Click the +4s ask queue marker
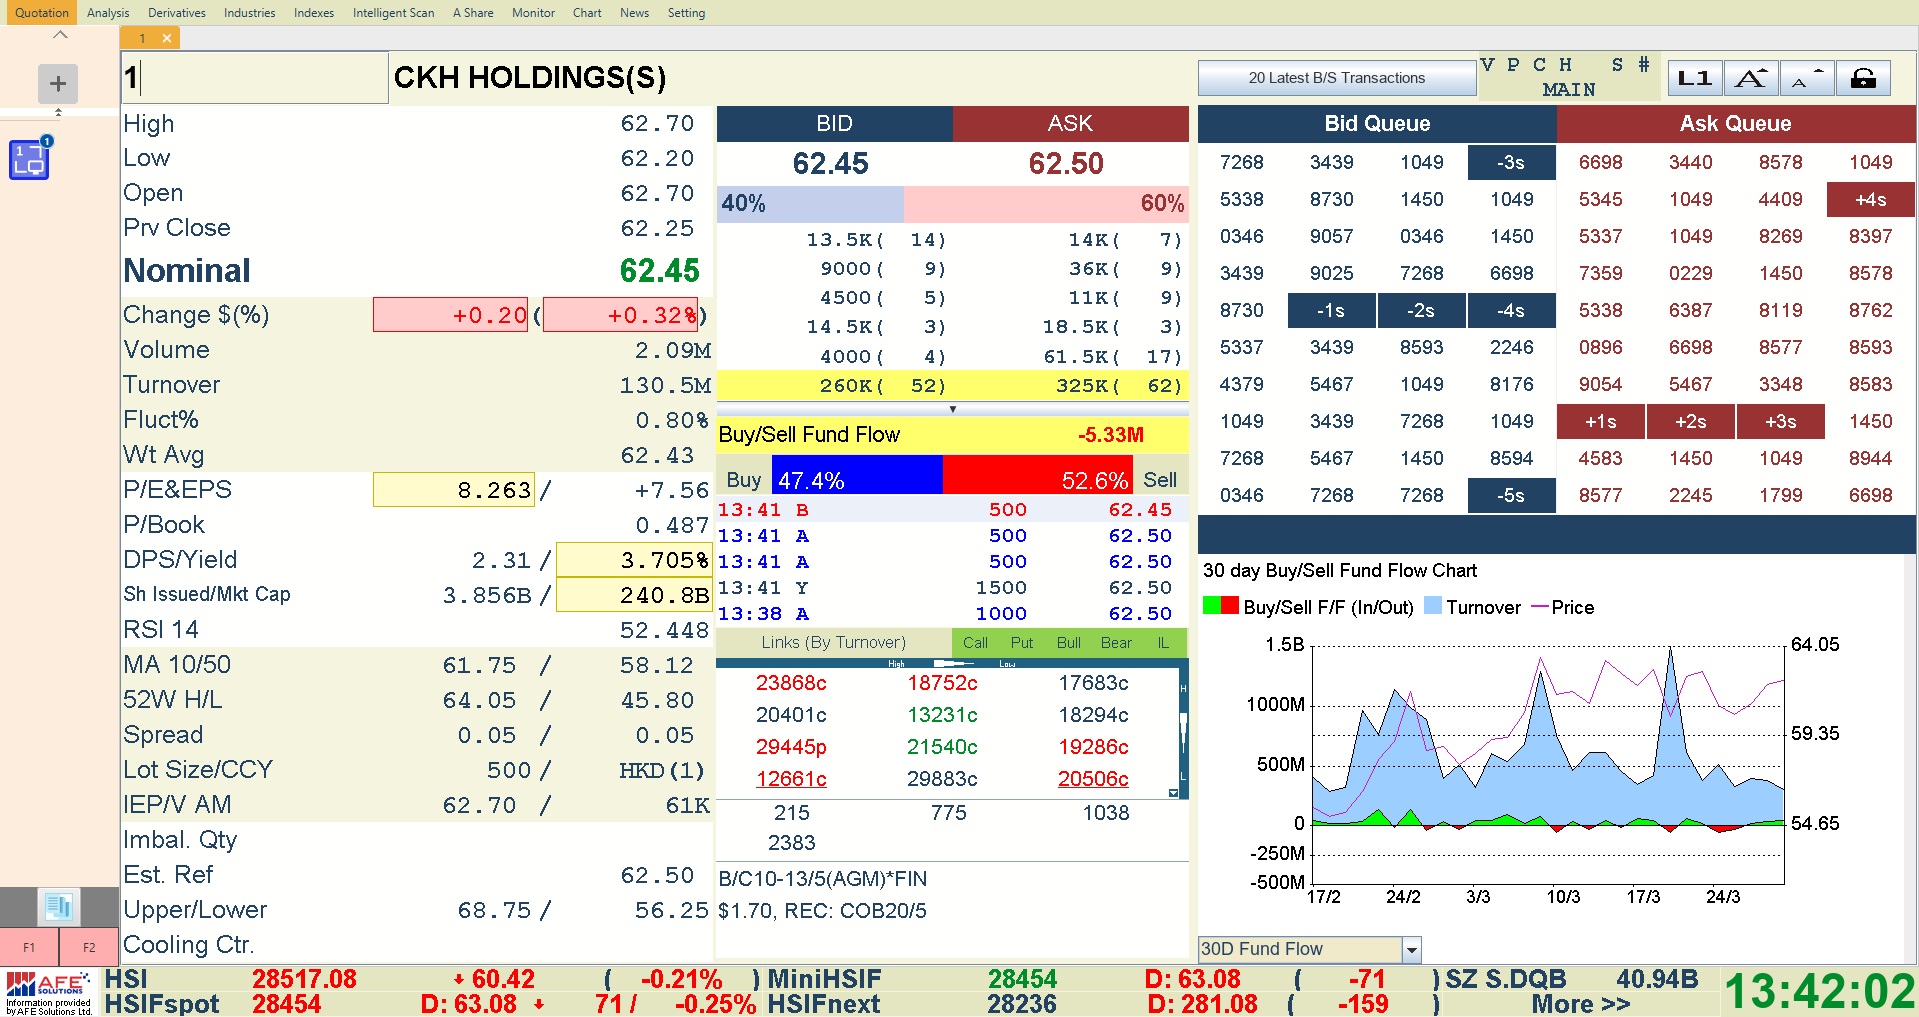The width and height of the screenshot is (1919, 1017). [1870, 200]
